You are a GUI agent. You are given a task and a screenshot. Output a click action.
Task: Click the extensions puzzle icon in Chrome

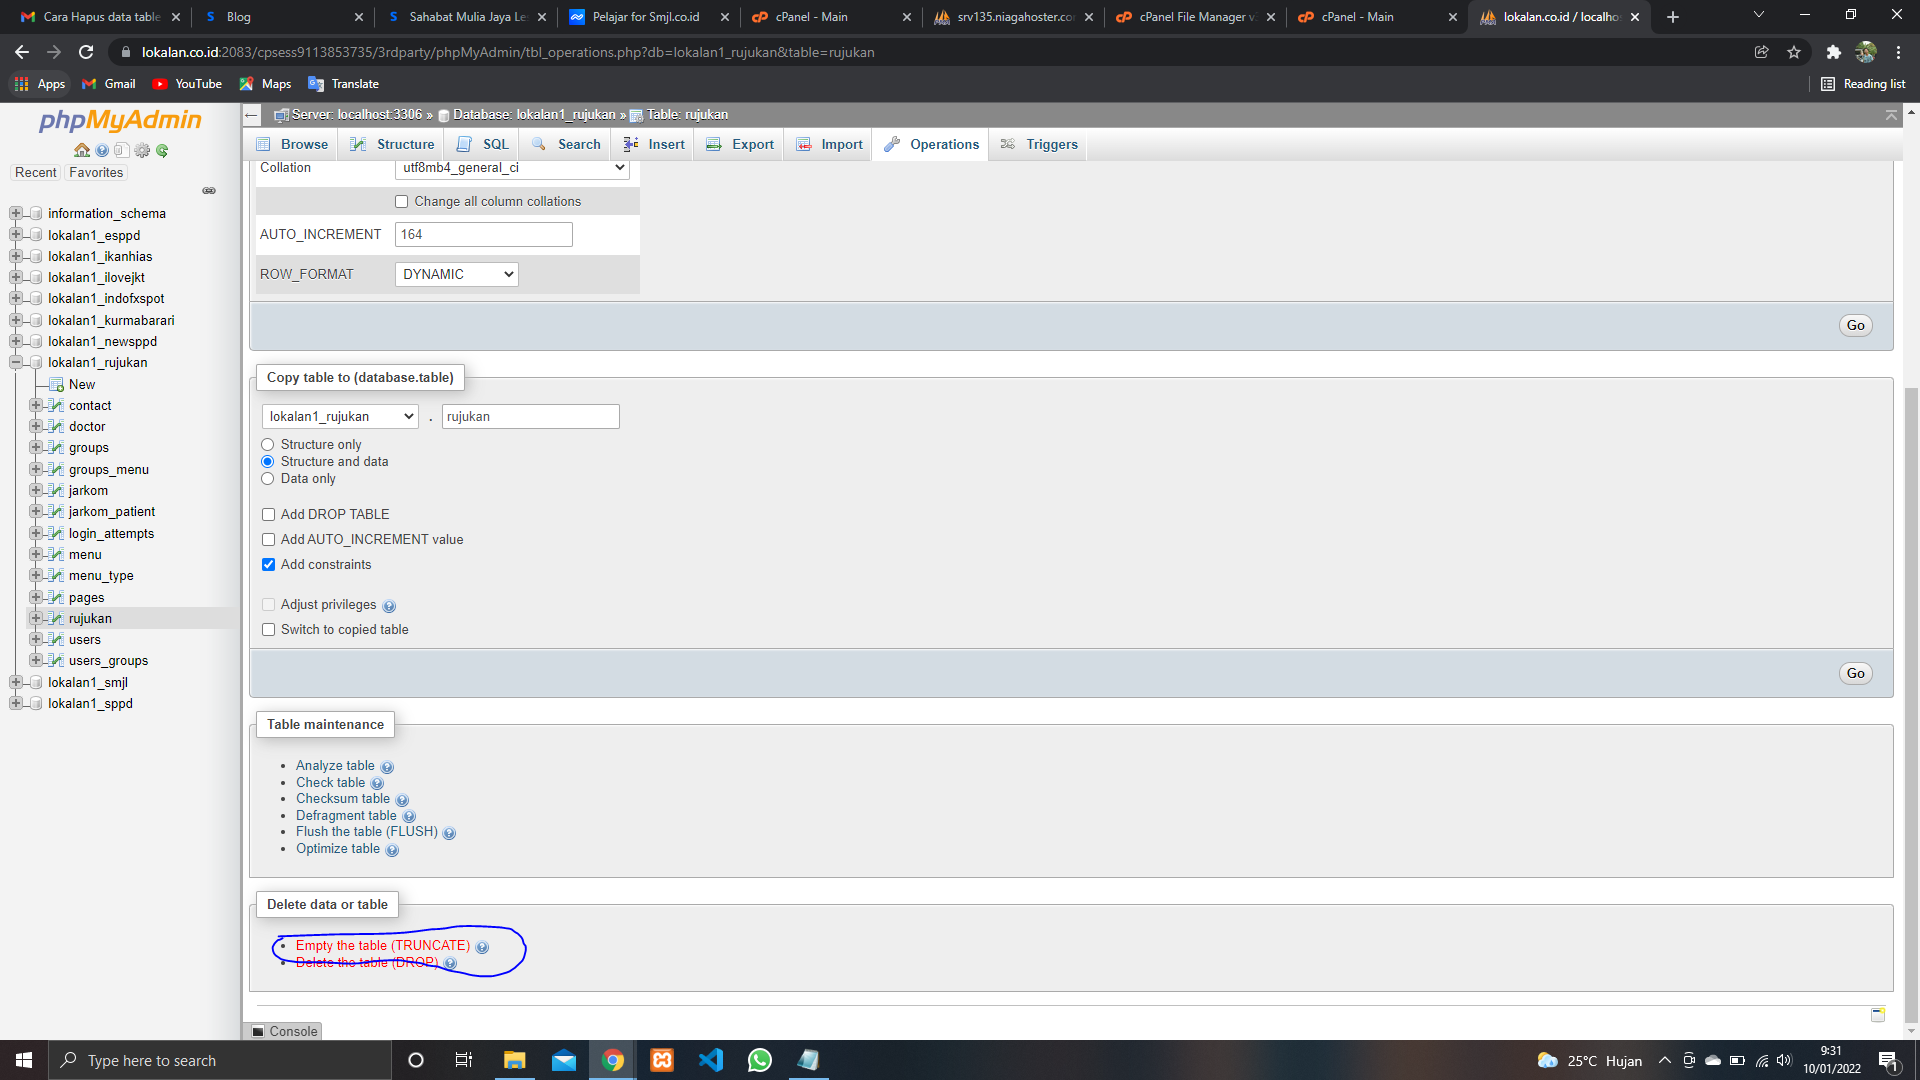click(x=1833, y=52)
